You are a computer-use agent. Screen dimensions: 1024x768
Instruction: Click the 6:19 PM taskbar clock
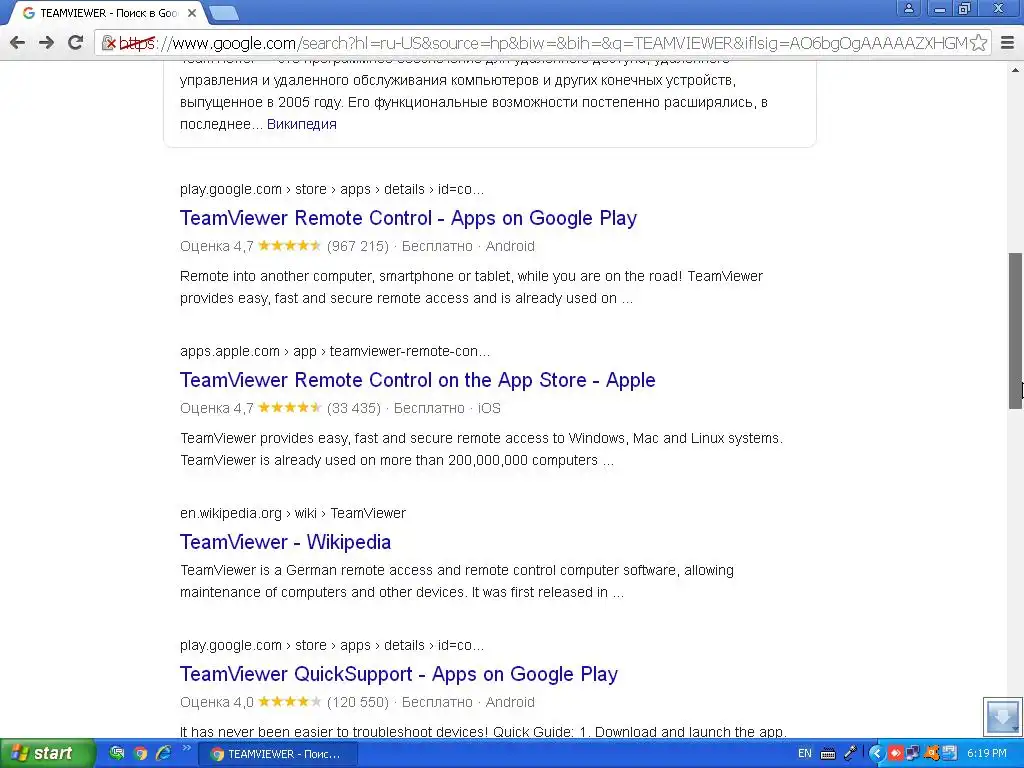(x=987, y=754)
